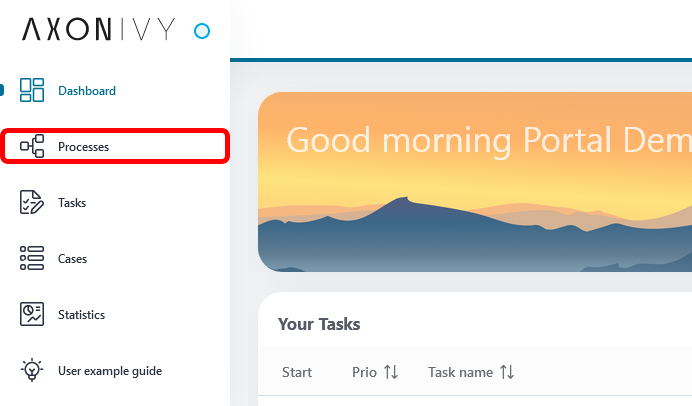The width and height of the screenshot is (692, 406).
Task: Click the User example guide lightbulb icon
Action: [x=32, y=370]
